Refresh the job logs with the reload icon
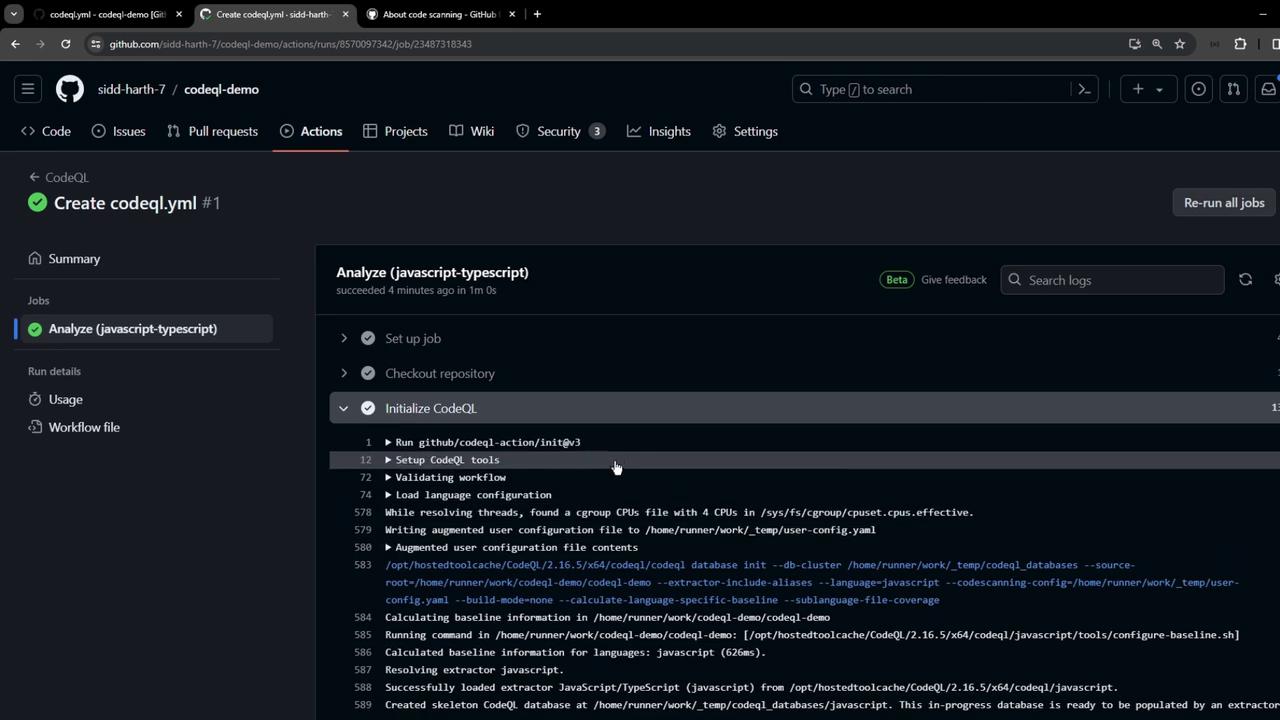This screenshot has width=1280, height=720. coord(1245,280)
